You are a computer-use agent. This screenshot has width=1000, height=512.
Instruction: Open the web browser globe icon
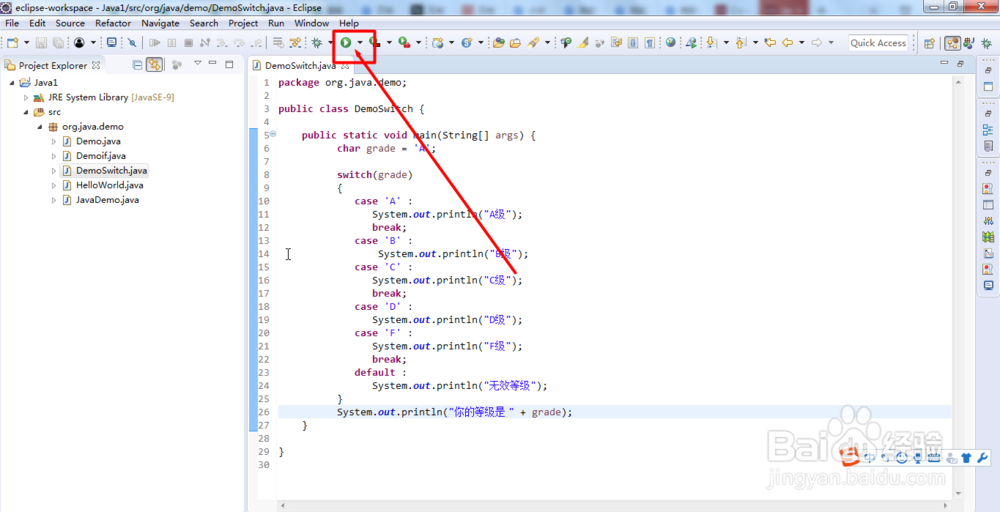[x=670, y=43]
